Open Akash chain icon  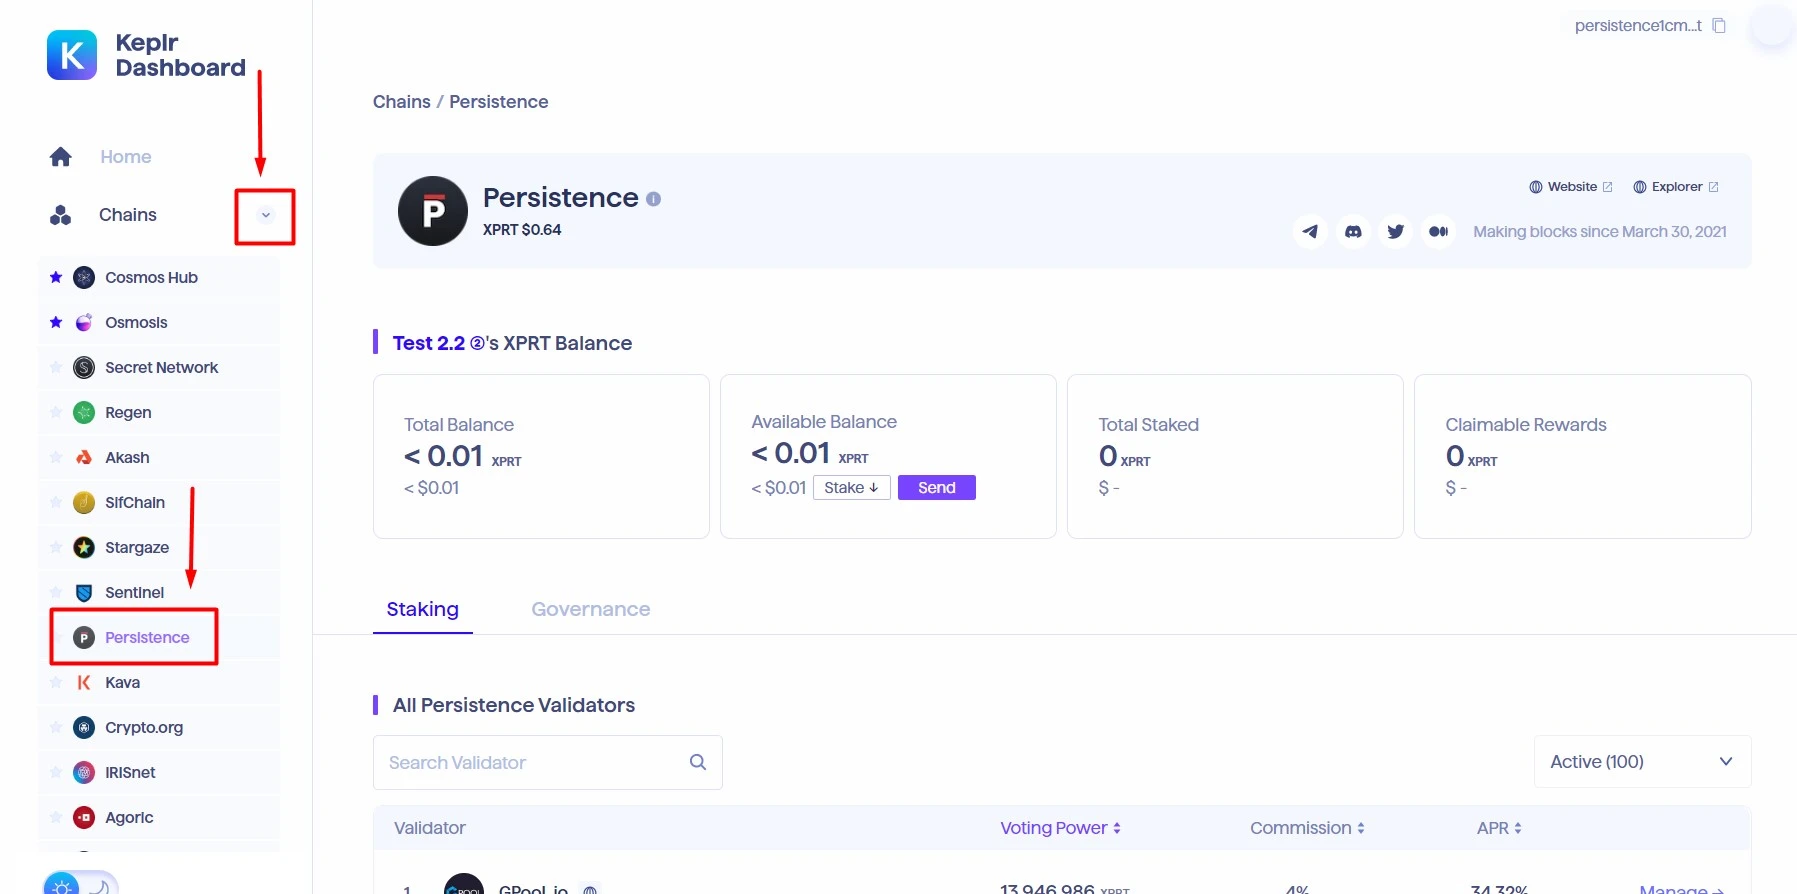pos(84,457)
